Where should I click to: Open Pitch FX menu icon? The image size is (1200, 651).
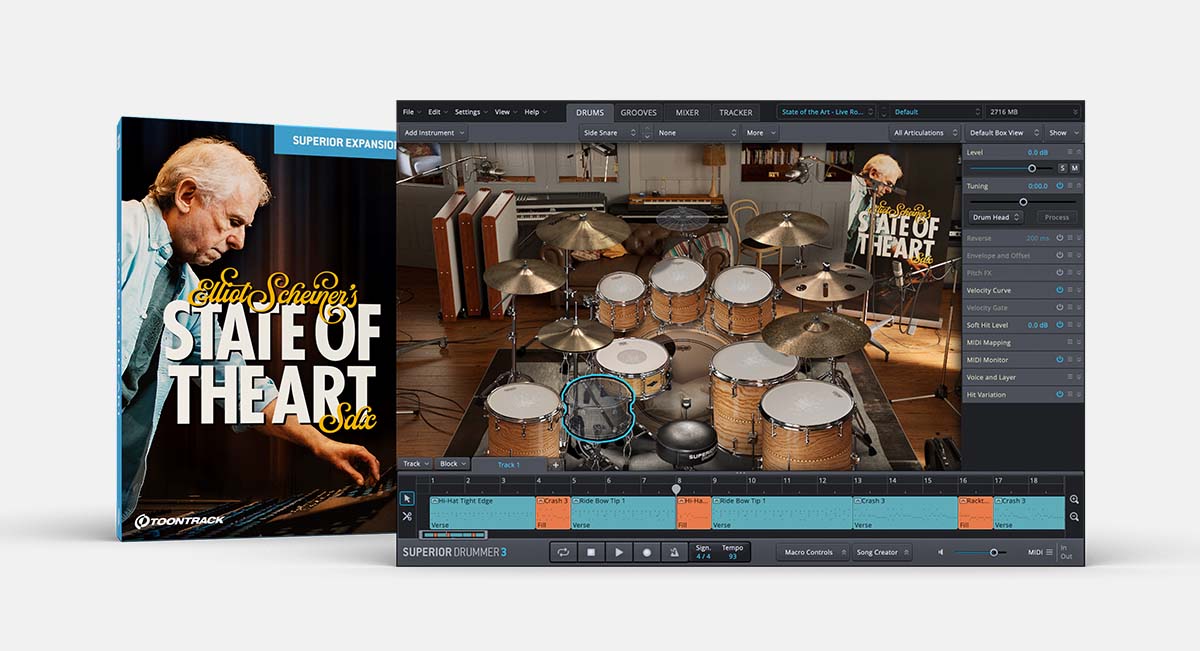pyautogui.click(x=1070, y=272)
